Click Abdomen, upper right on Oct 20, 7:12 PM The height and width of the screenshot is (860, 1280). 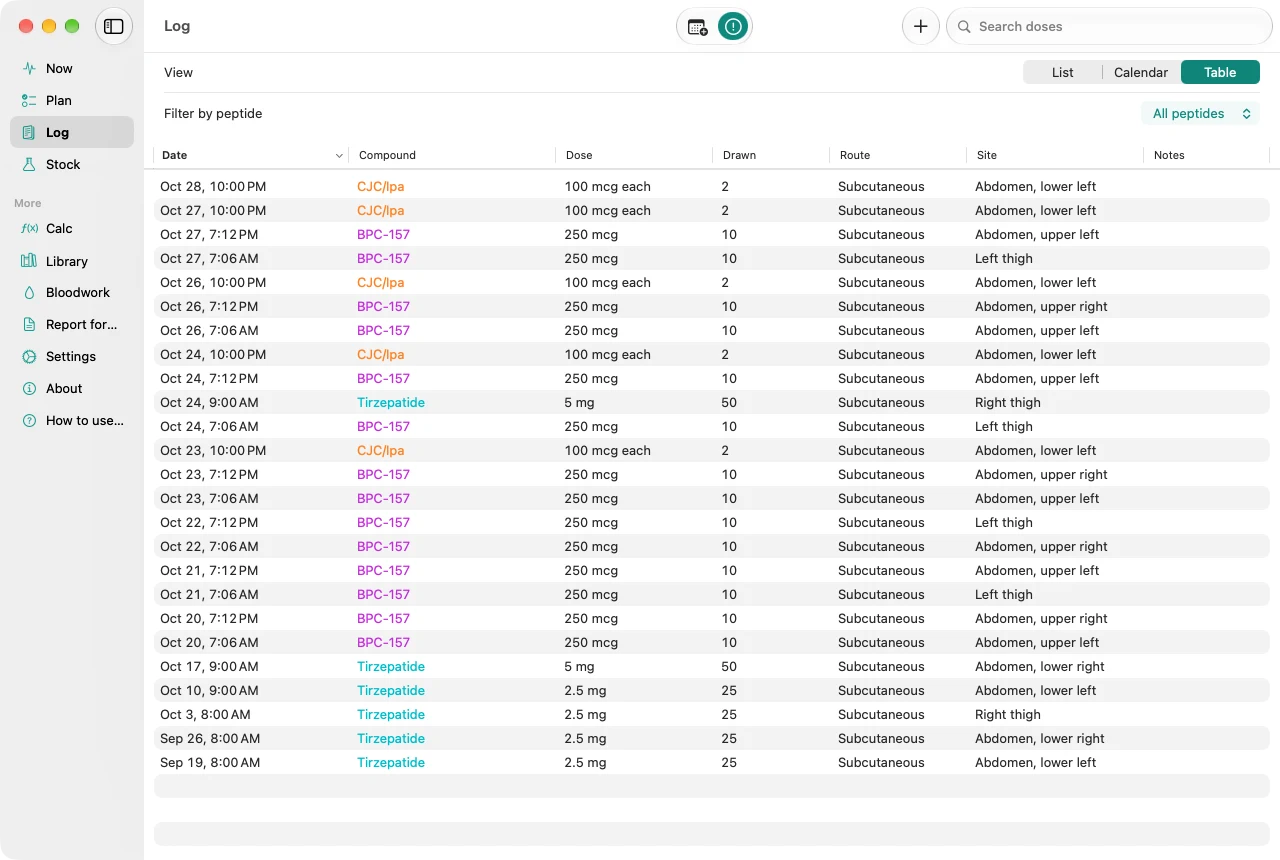[x=1041, y=618]
